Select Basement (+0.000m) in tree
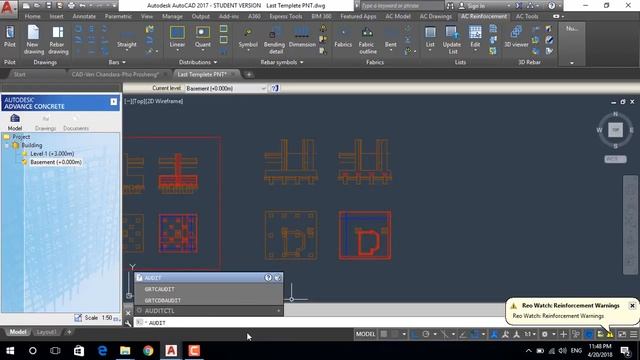This screenshot has width=640, height=360. click(x=56, y=162)
